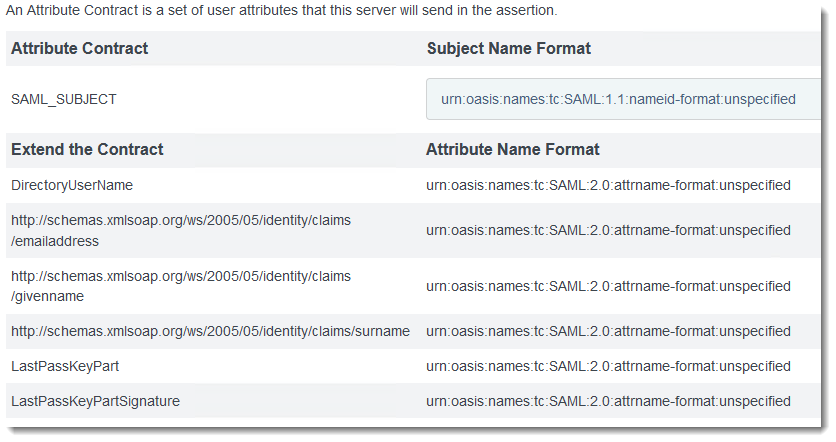Click the name format value for LastPassKeyPartSignature
This screenshot has height=442, width=836.
click(x=608, y=401)
